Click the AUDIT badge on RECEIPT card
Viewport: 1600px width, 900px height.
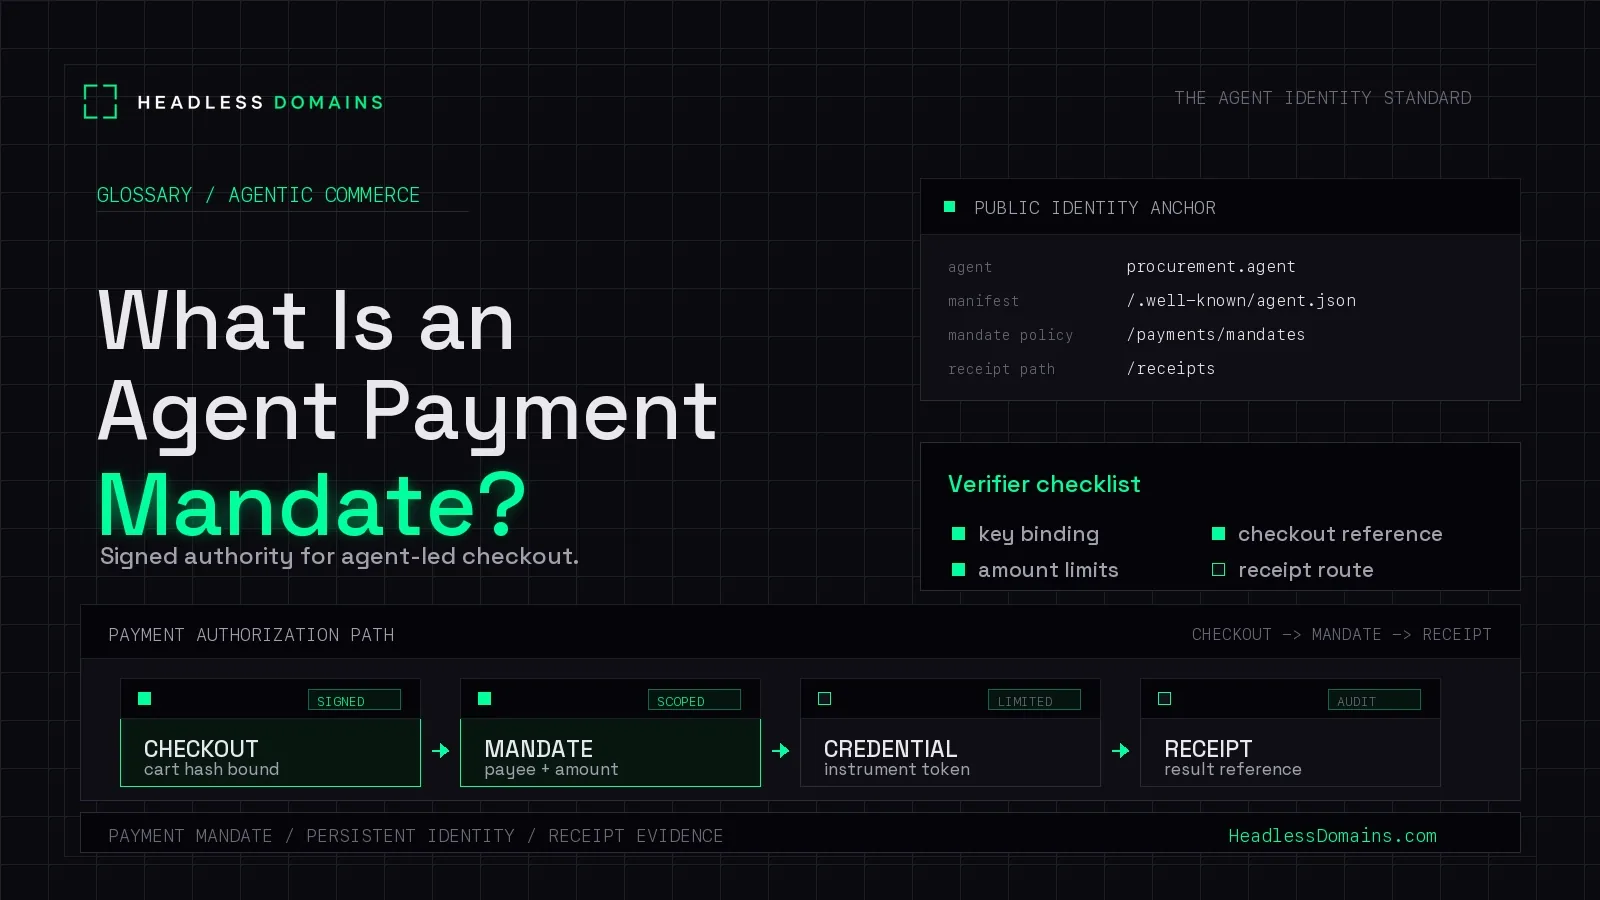tap(1374, 700)
